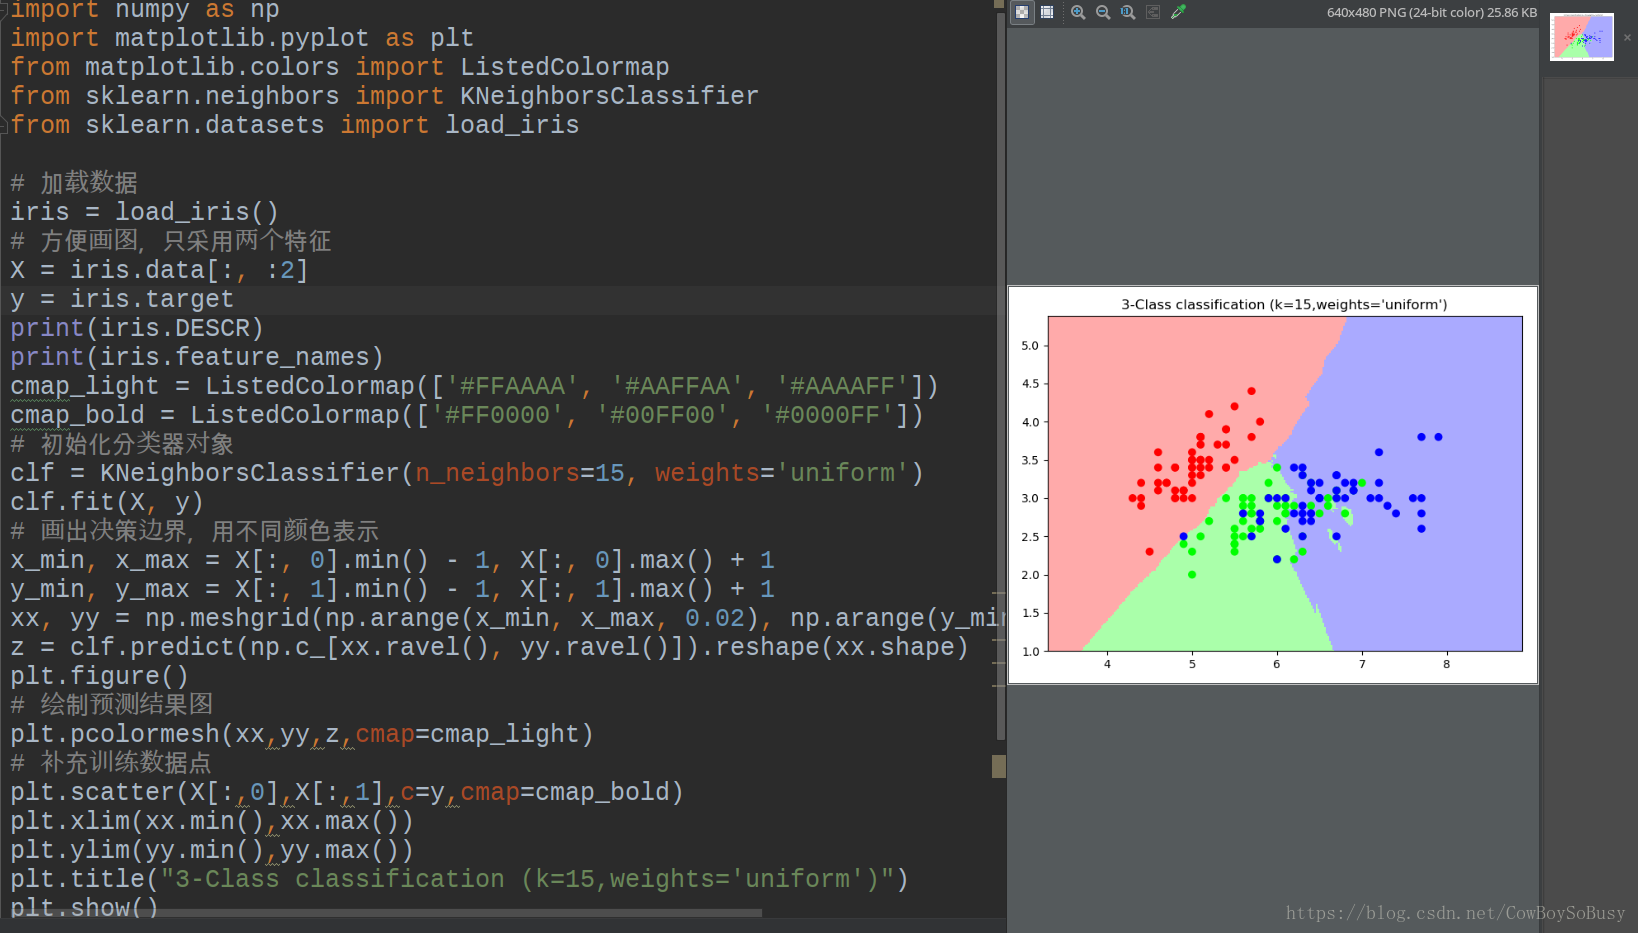Zoom out of the plot image
The image size is (1638, 933).
pos(1103,12)
